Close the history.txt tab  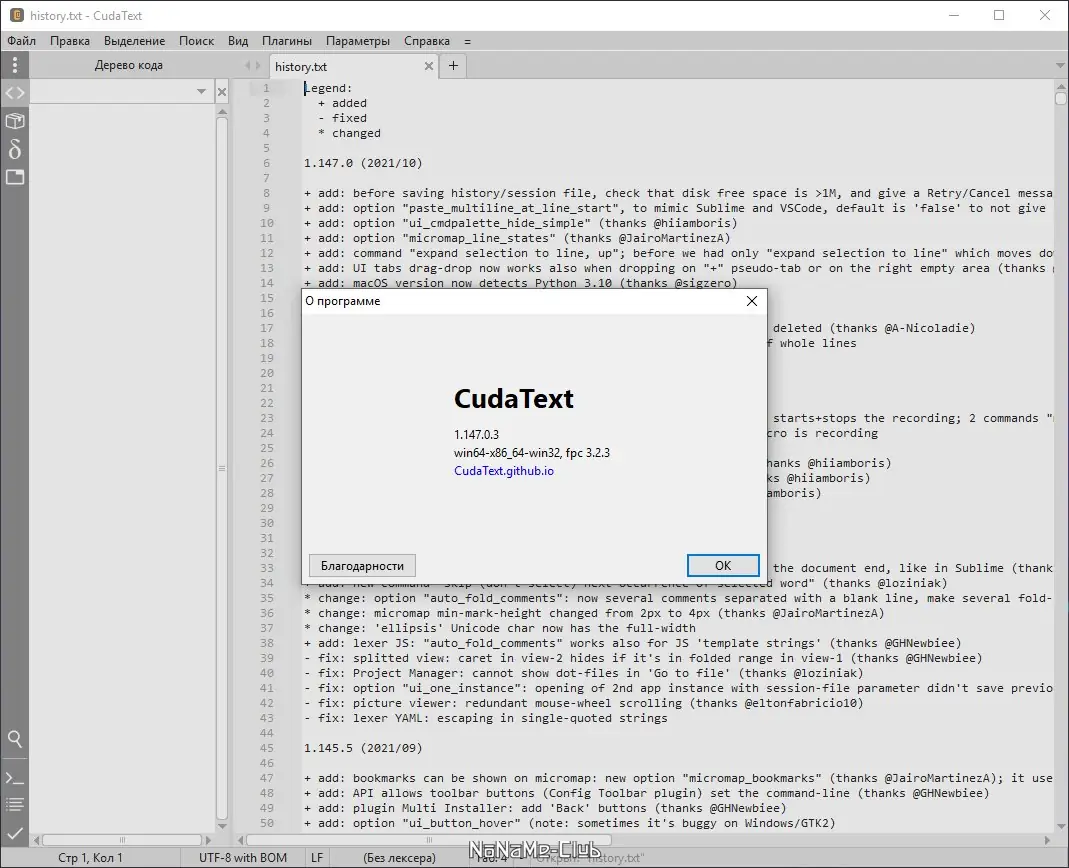429,66
